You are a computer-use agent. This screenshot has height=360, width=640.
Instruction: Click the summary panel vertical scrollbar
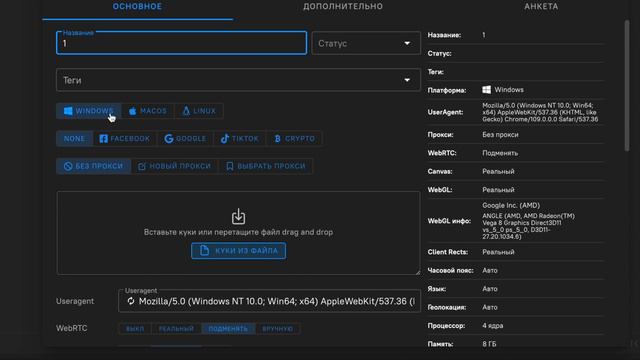(x=627, y=86)
